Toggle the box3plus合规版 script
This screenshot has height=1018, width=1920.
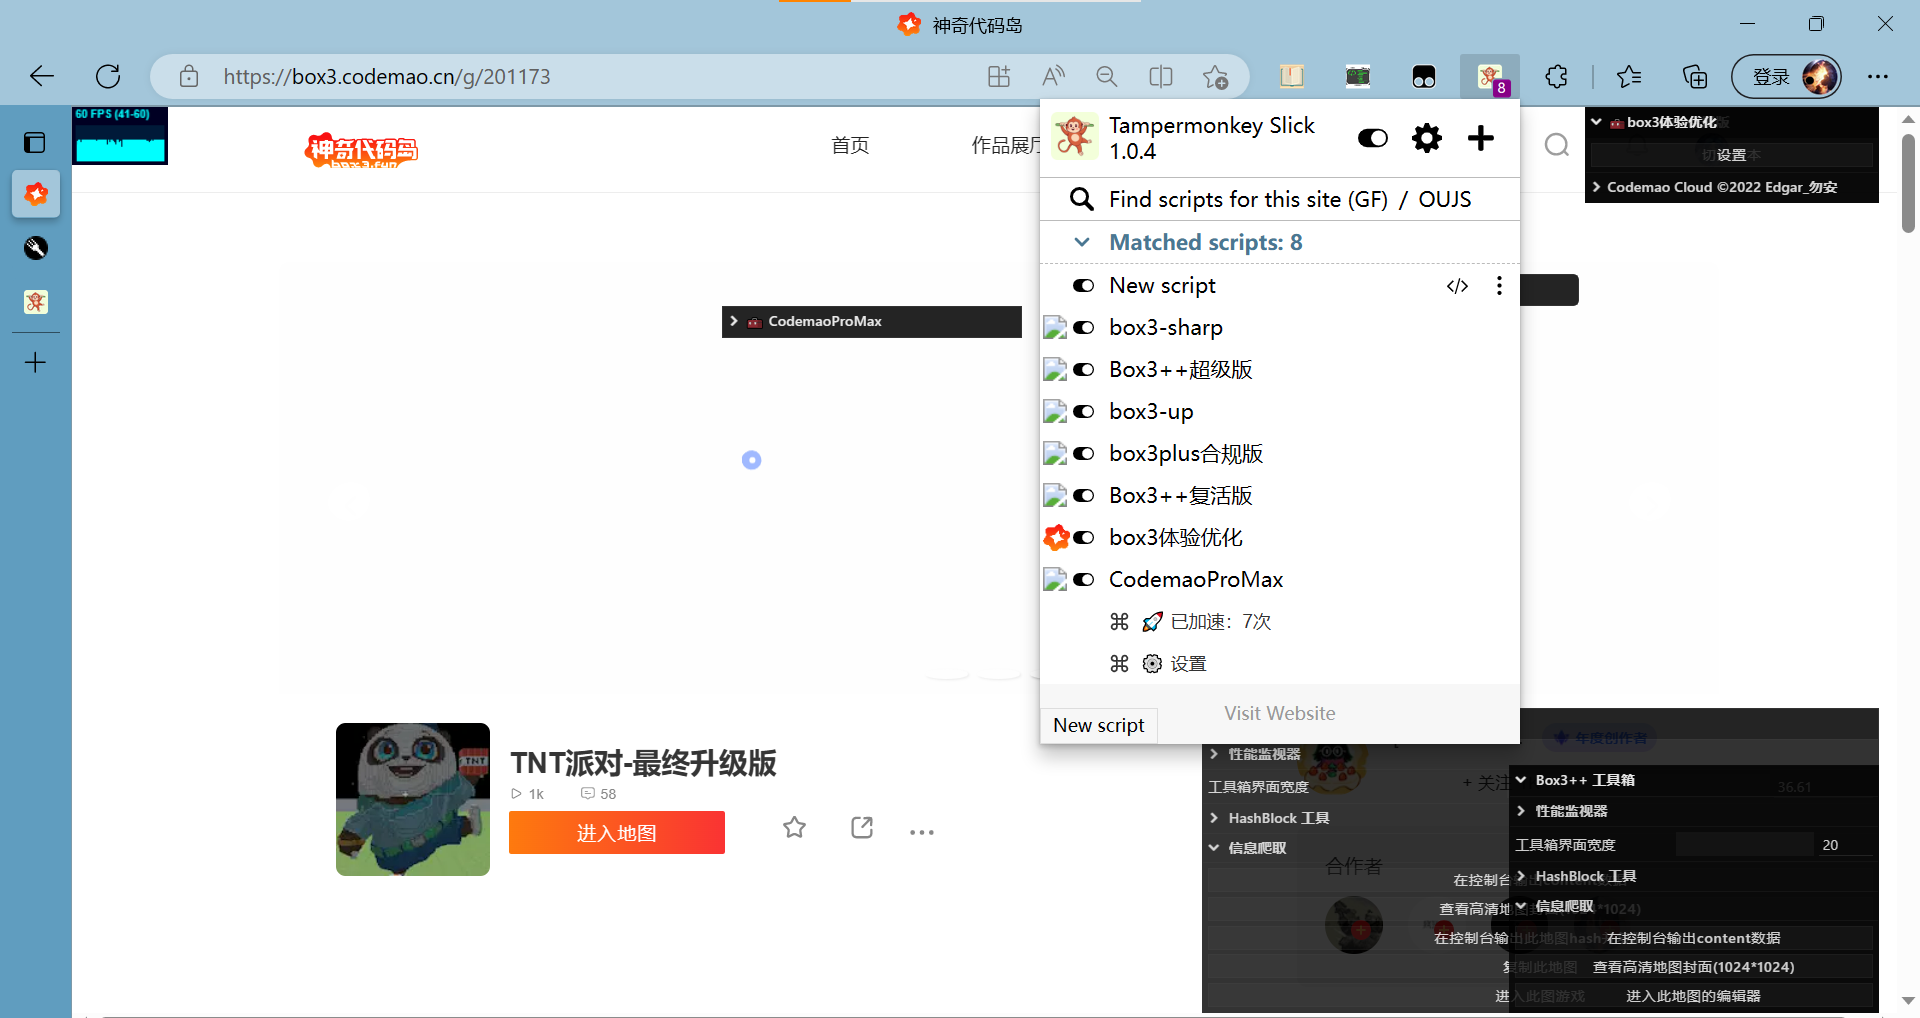[x=1084, y=454]
